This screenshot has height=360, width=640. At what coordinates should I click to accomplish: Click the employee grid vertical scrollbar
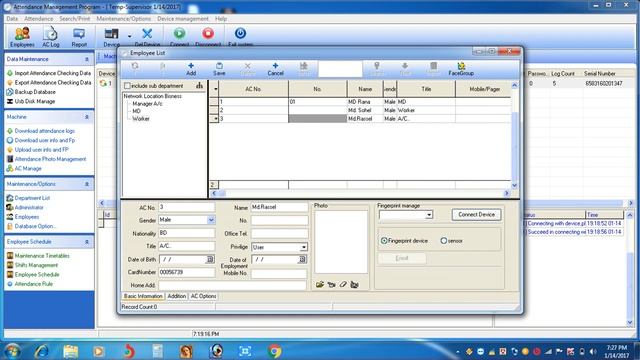pos(514,135)
